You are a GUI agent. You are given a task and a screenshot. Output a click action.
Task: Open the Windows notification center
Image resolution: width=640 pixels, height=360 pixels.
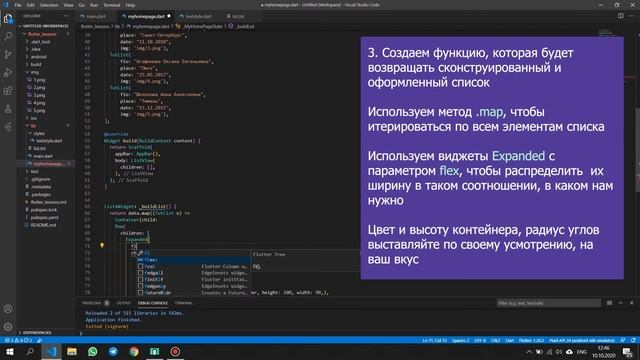(x=627, y=352)
